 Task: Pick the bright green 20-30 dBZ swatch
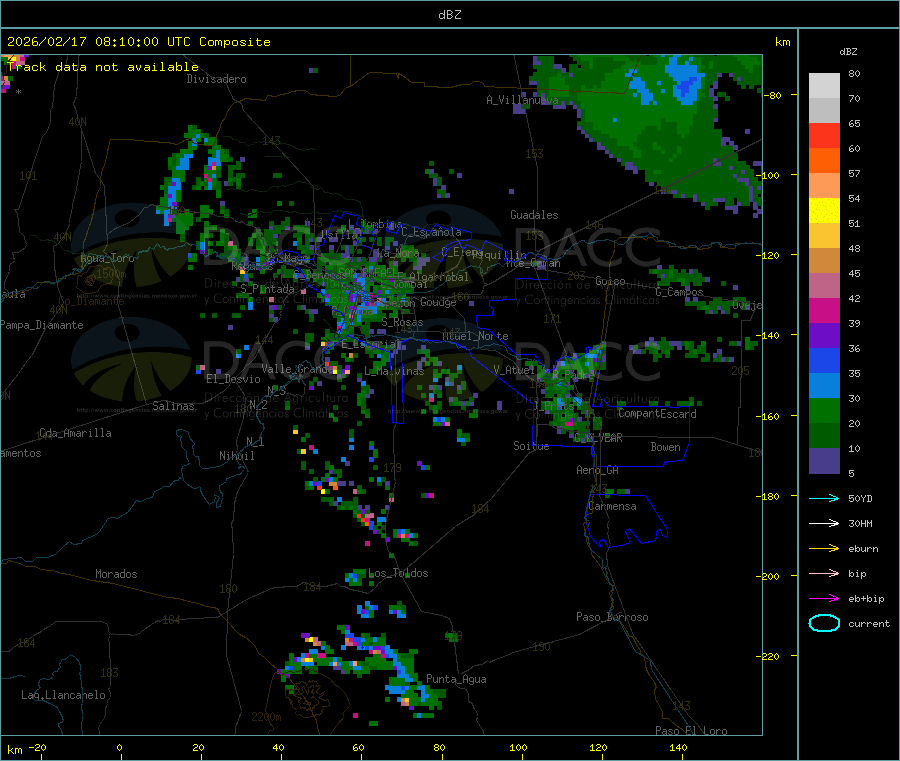click(x=824, y=411)
